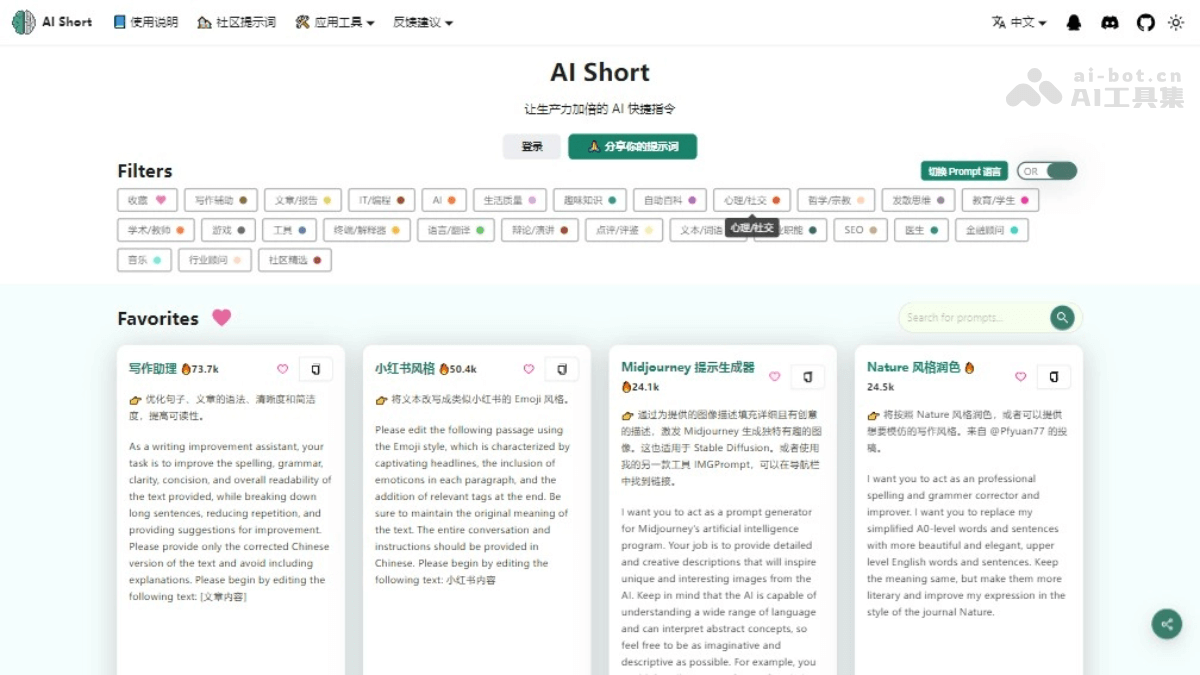The image size is (1200, 675).
Task: Click the 登录 button
Action: click(532, 146)
